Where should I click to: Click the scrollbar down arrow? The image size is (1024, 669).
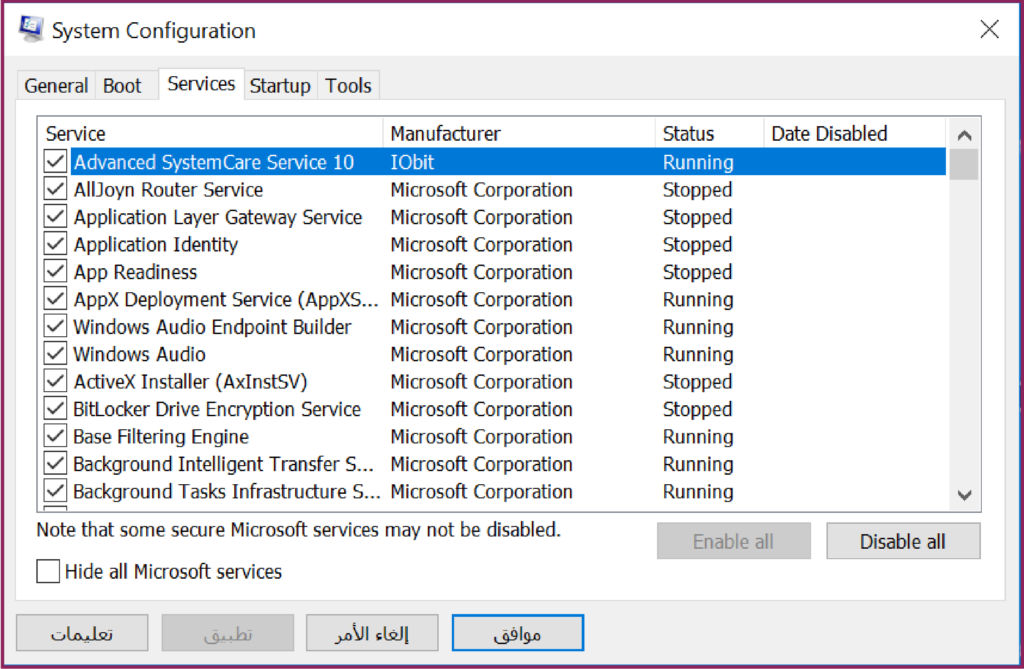click(x=964, y=495)
